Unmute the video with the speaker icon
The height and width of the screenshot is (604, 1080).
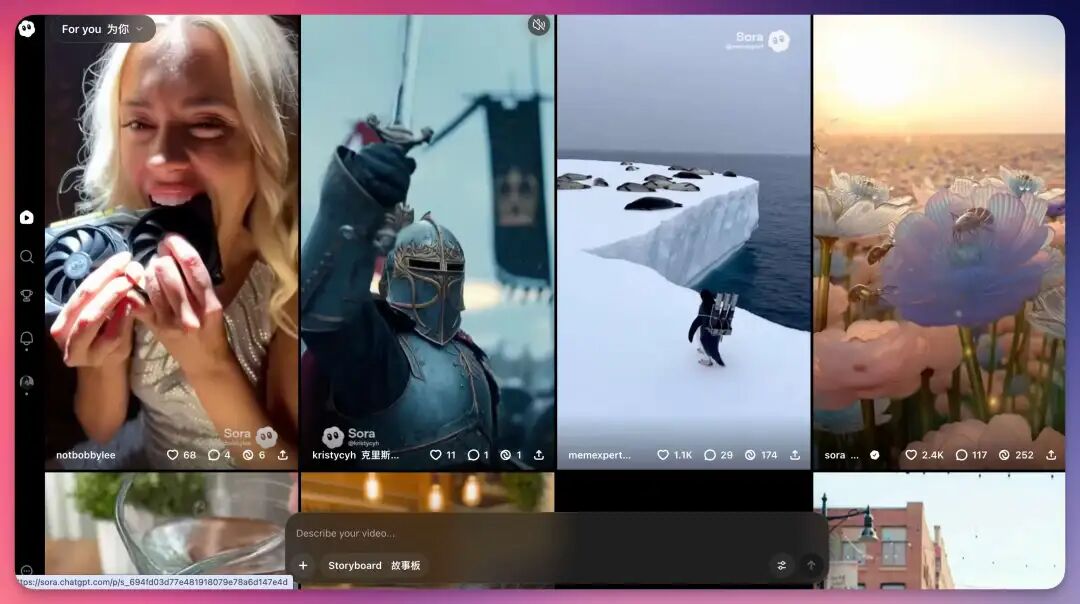click(539, 25)
